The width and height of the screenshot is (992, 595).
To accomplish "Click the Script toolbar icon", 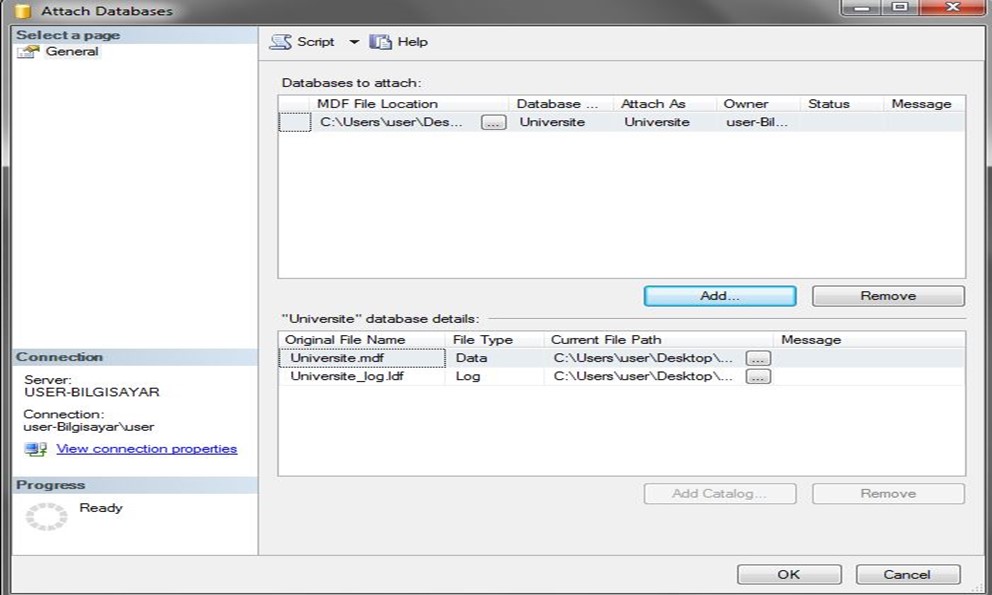I will coord(281,42).
